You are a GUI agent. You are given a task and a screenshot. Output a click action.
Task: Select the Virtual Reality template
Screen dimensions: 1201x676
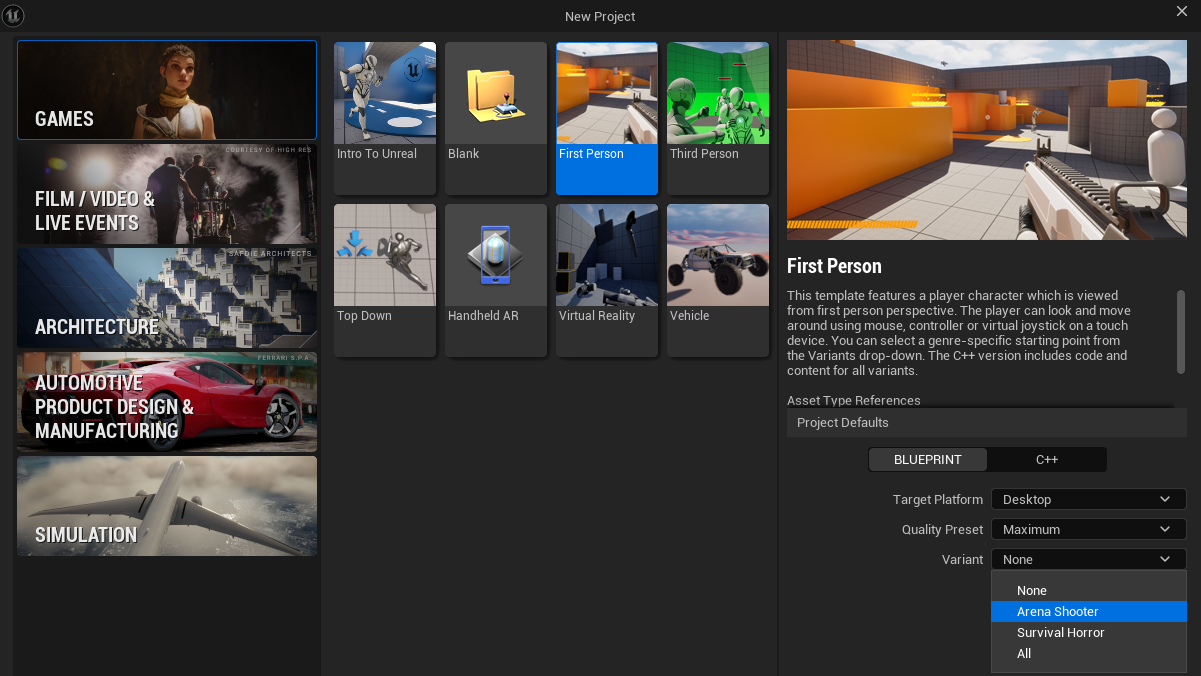[607, 280]
